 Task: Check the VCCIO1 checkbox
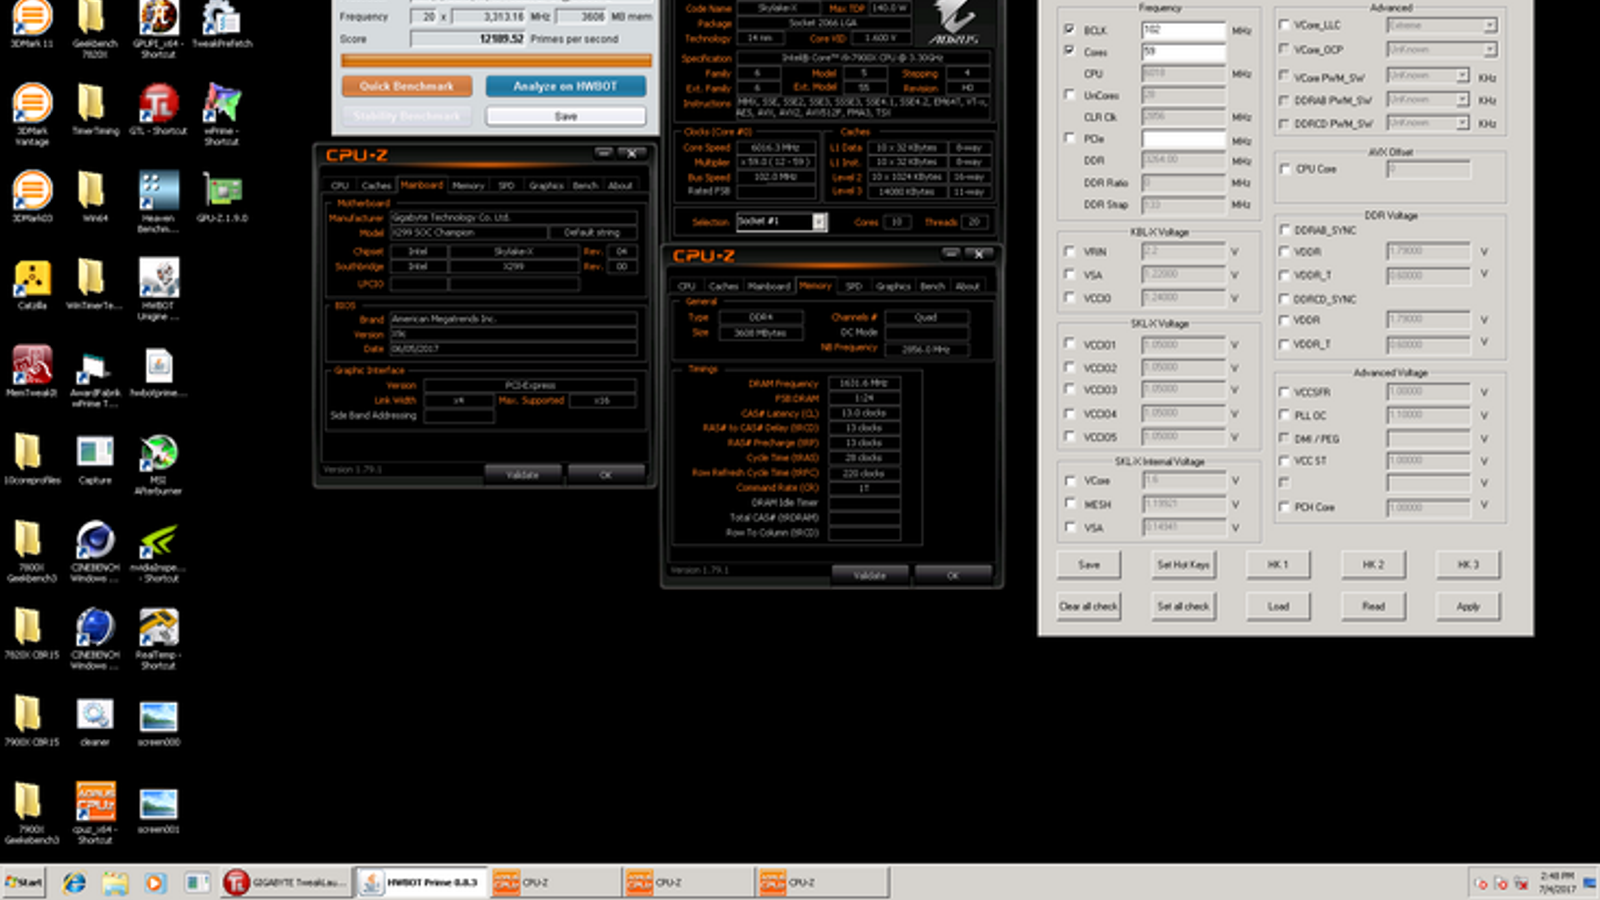pyautogui.click(x=1070, y=344)
